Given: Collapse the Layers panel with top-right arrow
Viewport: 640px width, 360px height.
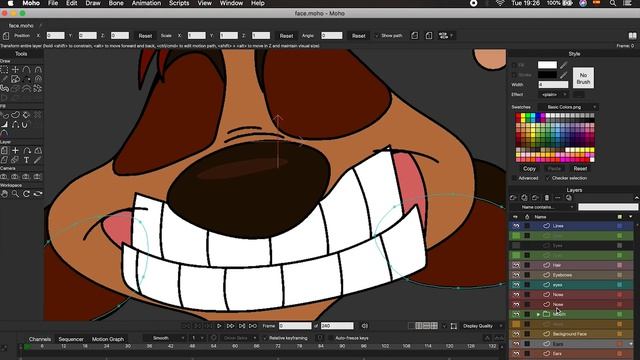Looking at the screenshot, I should tap(636, 198).
